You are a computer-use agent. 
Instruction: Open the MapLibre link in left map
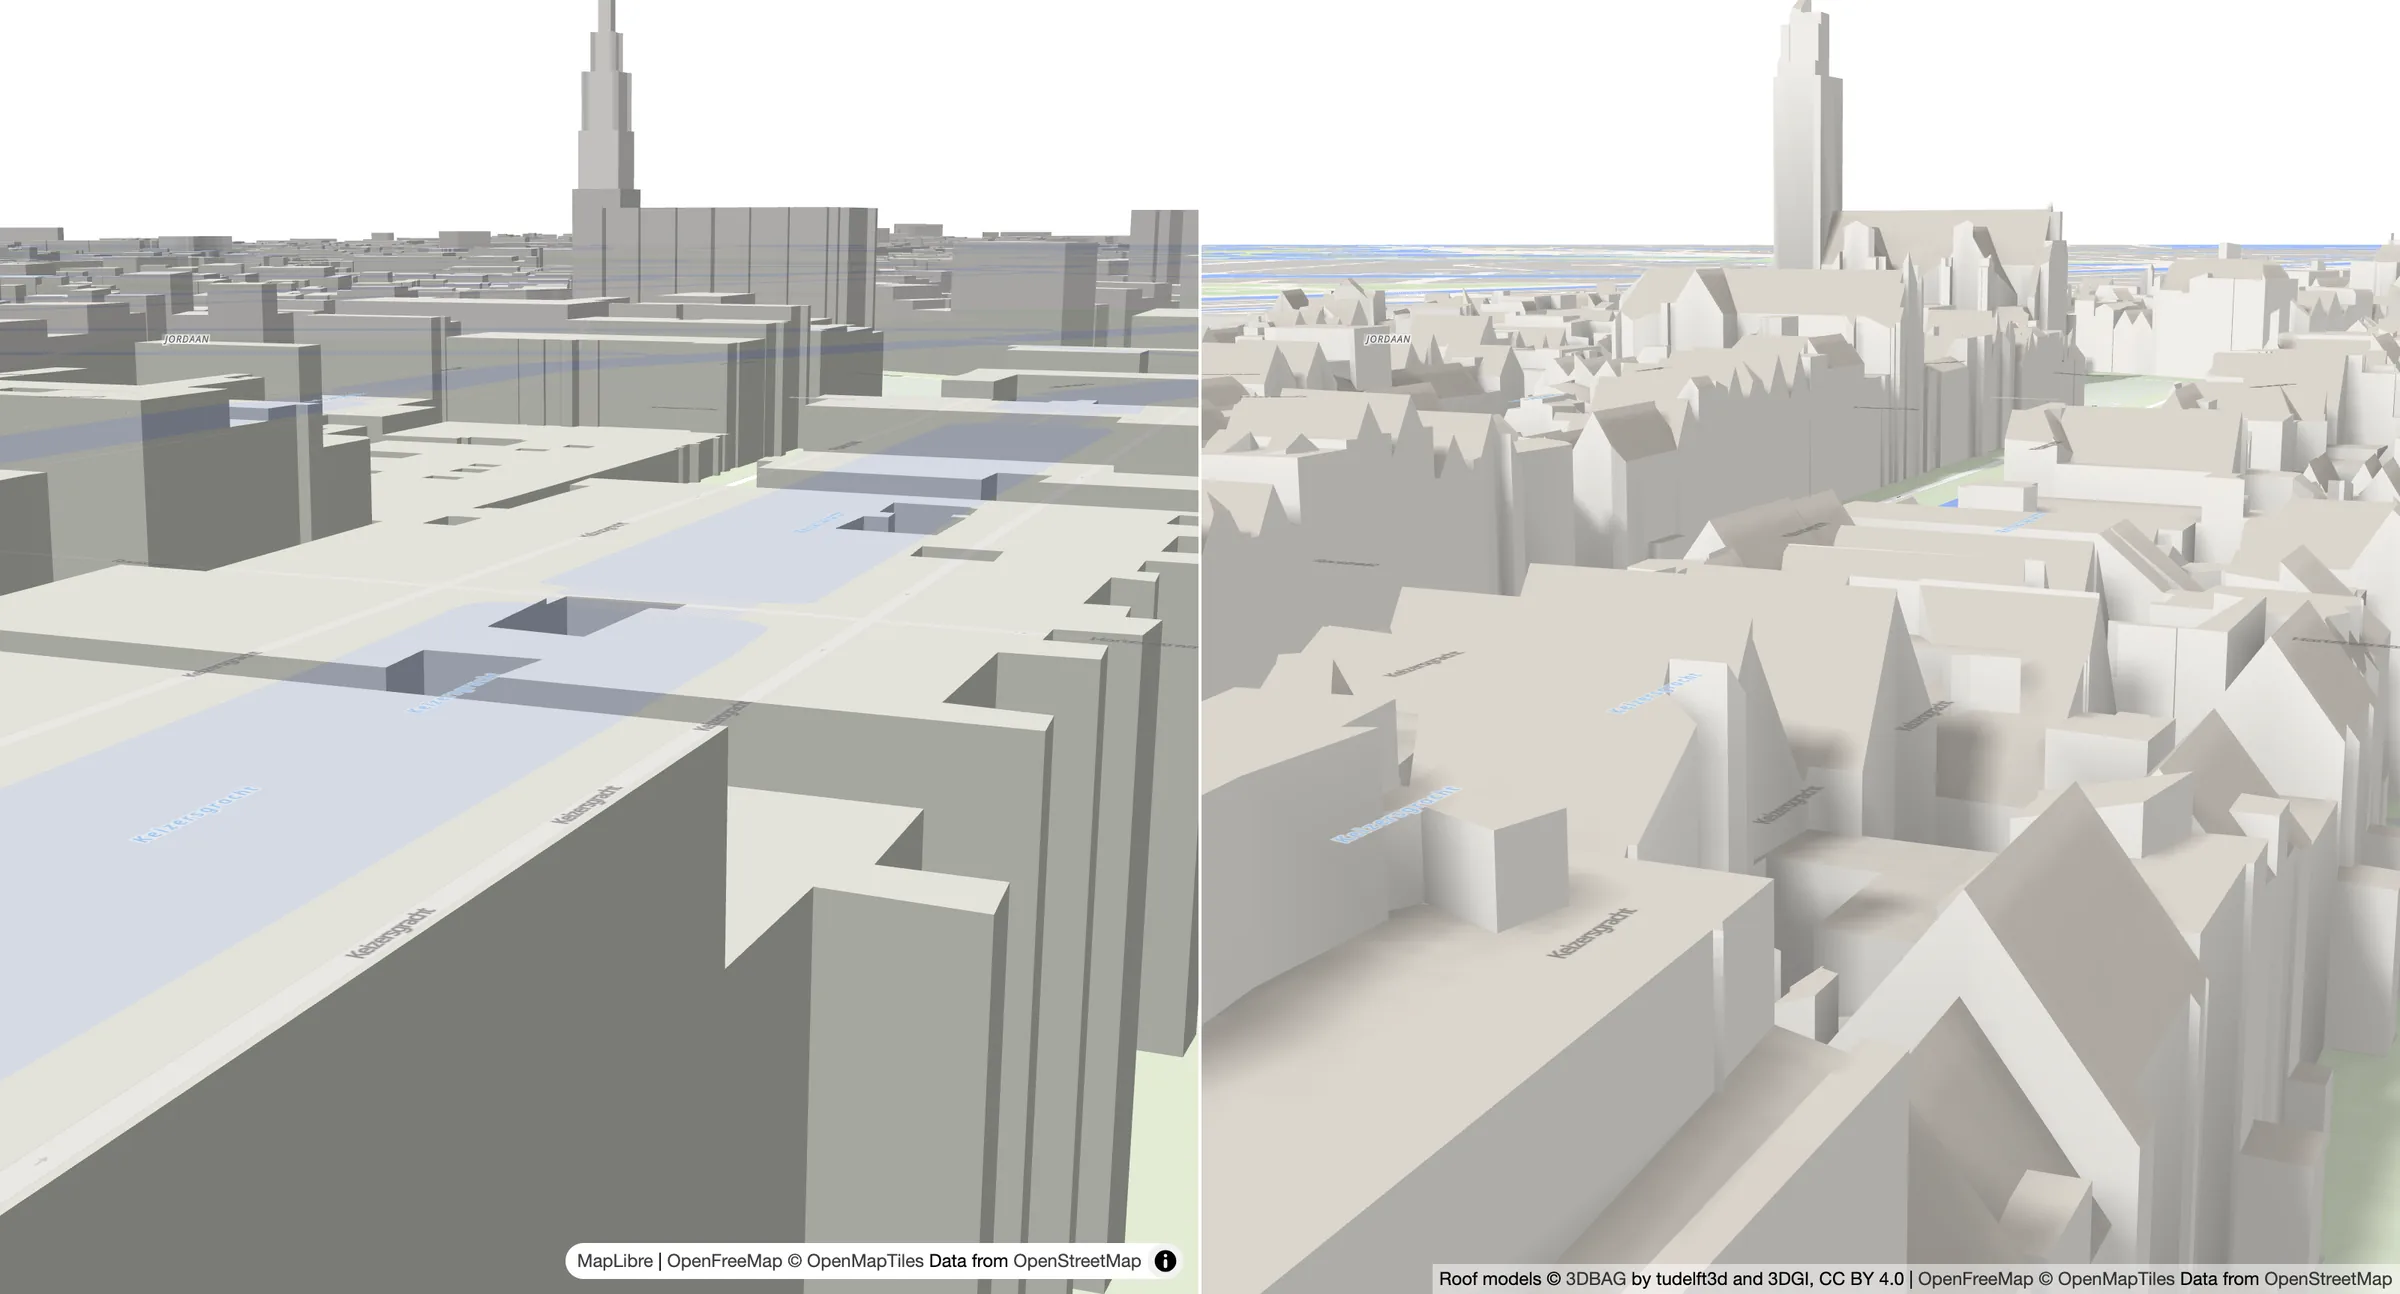pyautogui.click(x=614, y=1261)
